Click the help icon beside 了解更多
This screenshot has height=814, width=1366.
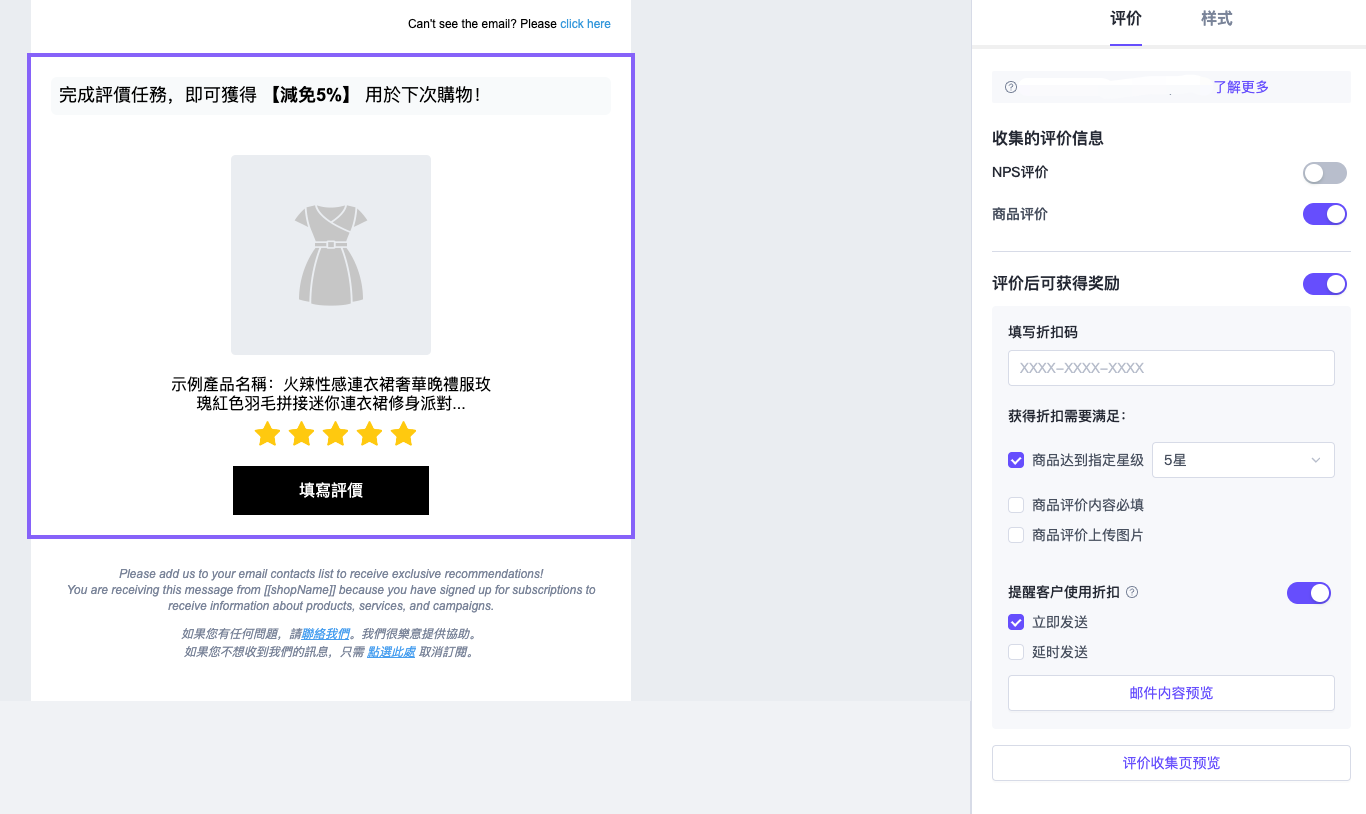pyautogui.click(x=1011, y=87)
